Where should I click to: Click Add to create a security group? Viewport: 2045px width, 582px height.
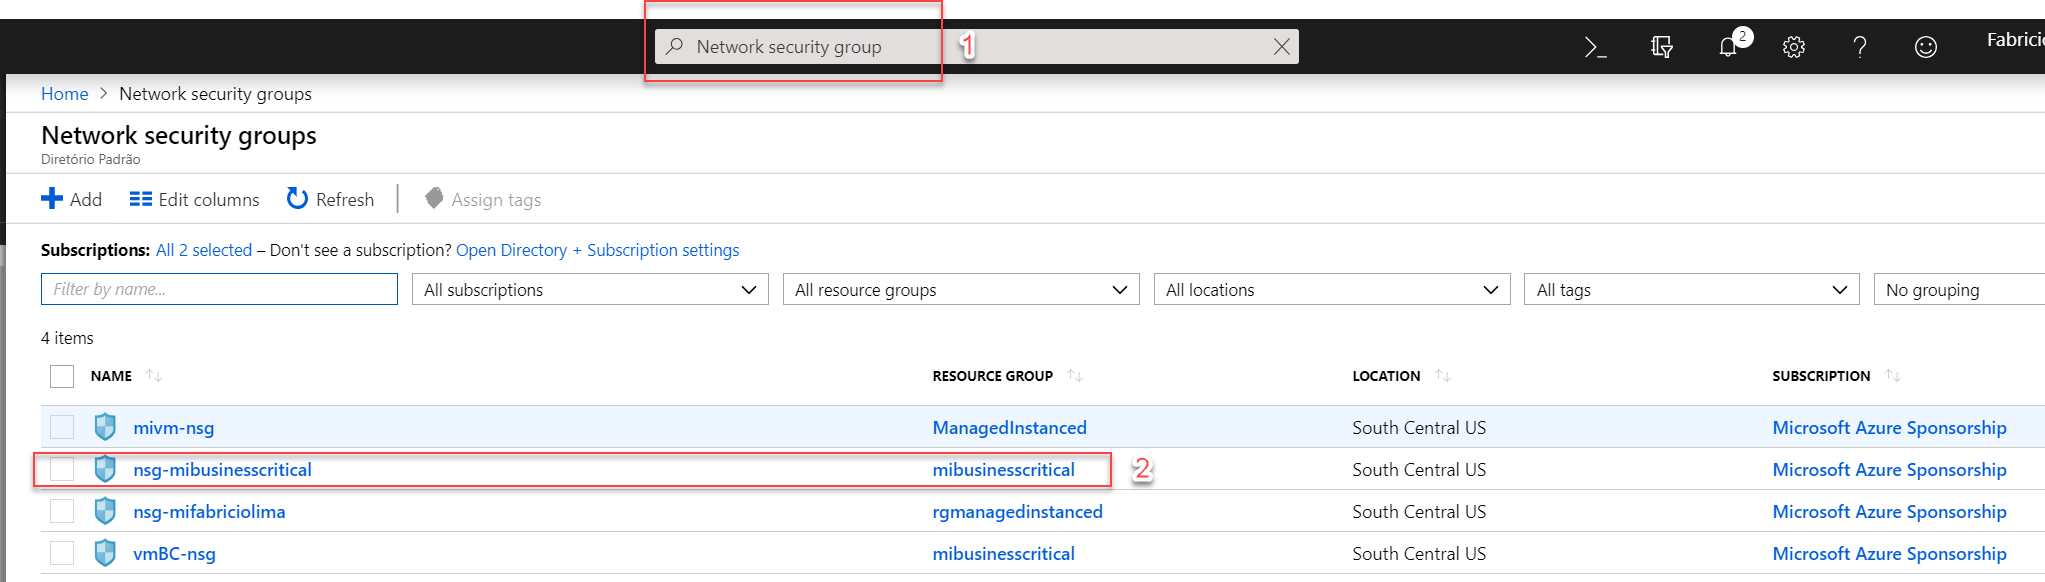72,200
